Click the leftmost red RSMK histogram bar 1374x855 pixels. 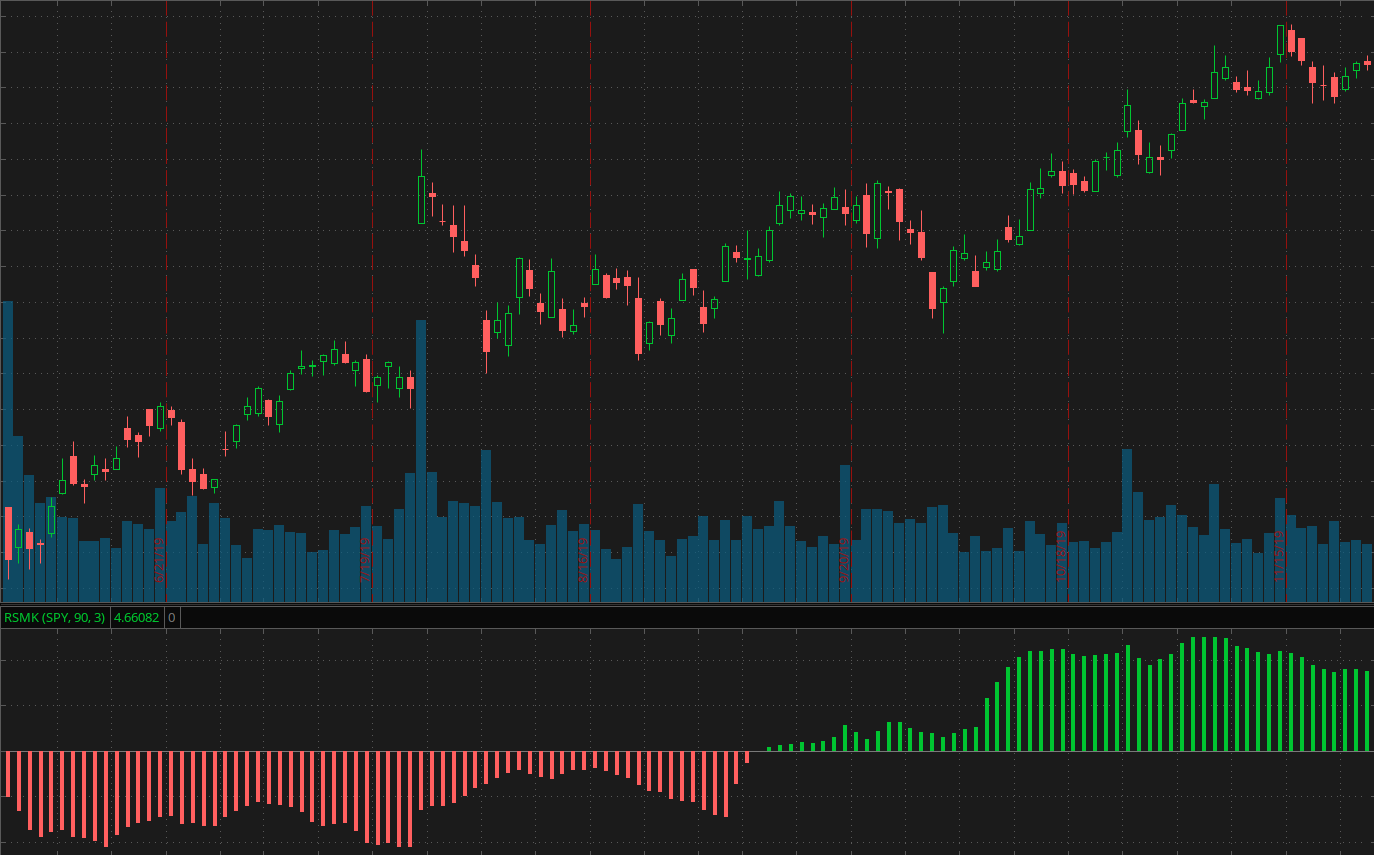7,774
